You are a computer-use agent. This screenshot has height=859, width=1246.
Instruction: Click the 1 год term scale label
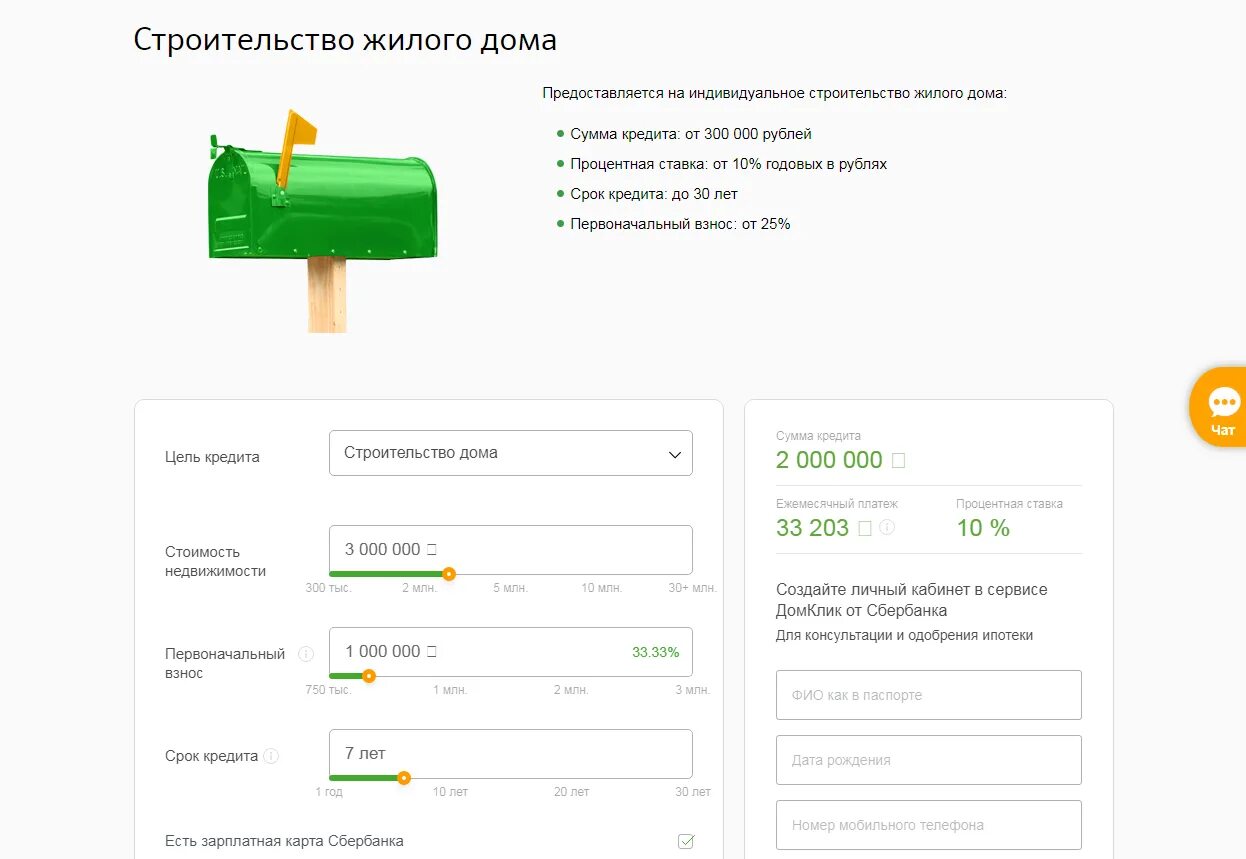click(x=329, y=792)
